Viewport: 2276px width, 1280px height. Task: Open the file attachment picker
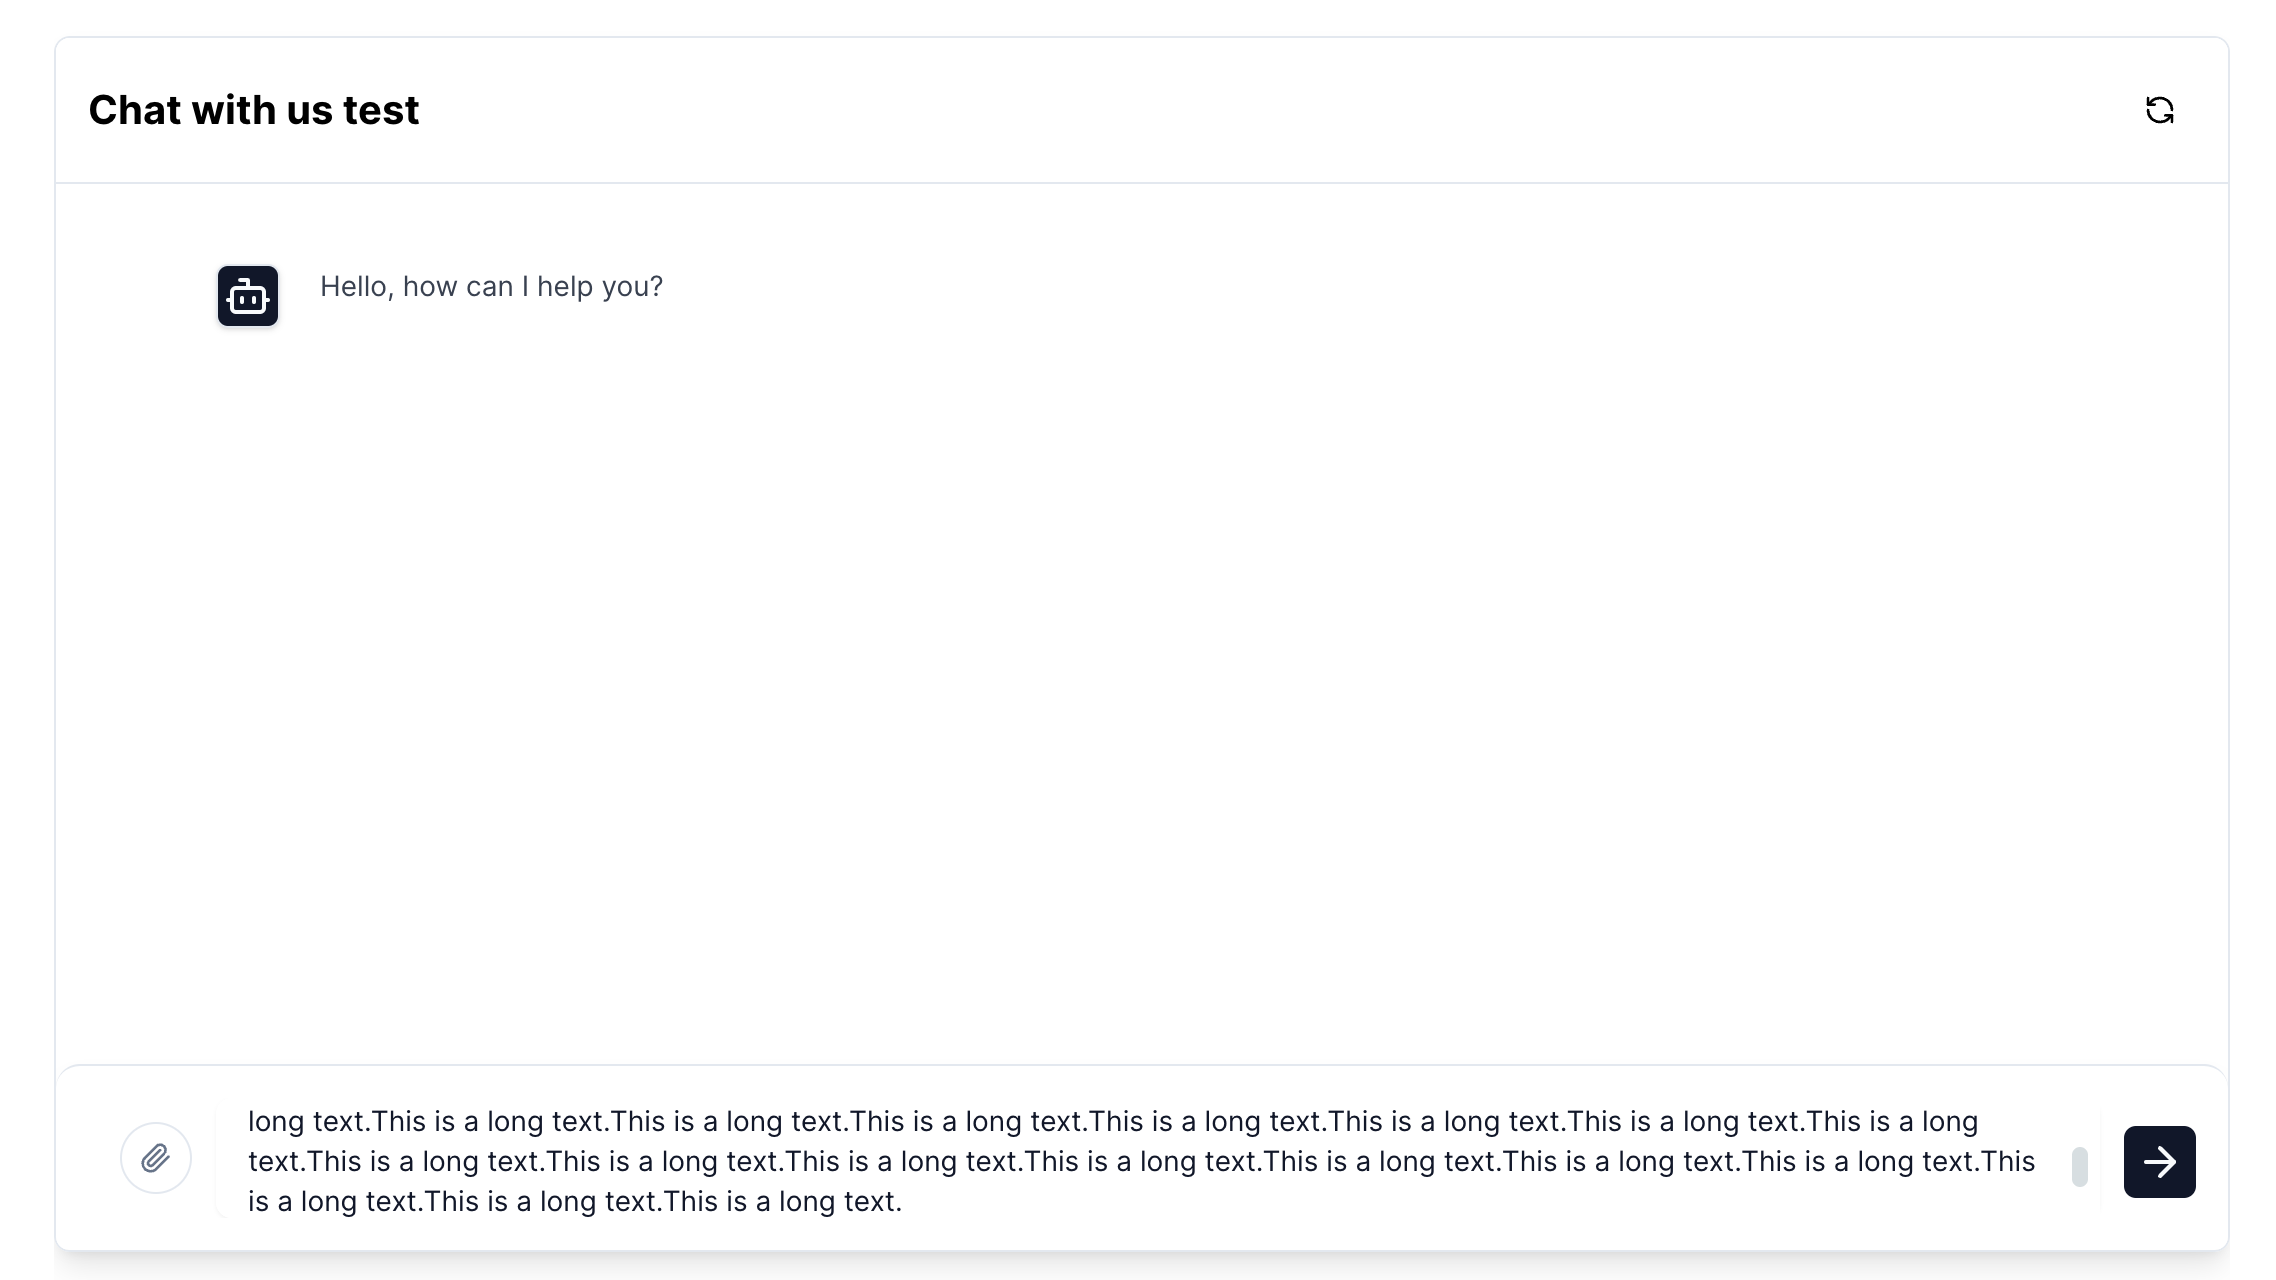click(x=156, y=1158)
